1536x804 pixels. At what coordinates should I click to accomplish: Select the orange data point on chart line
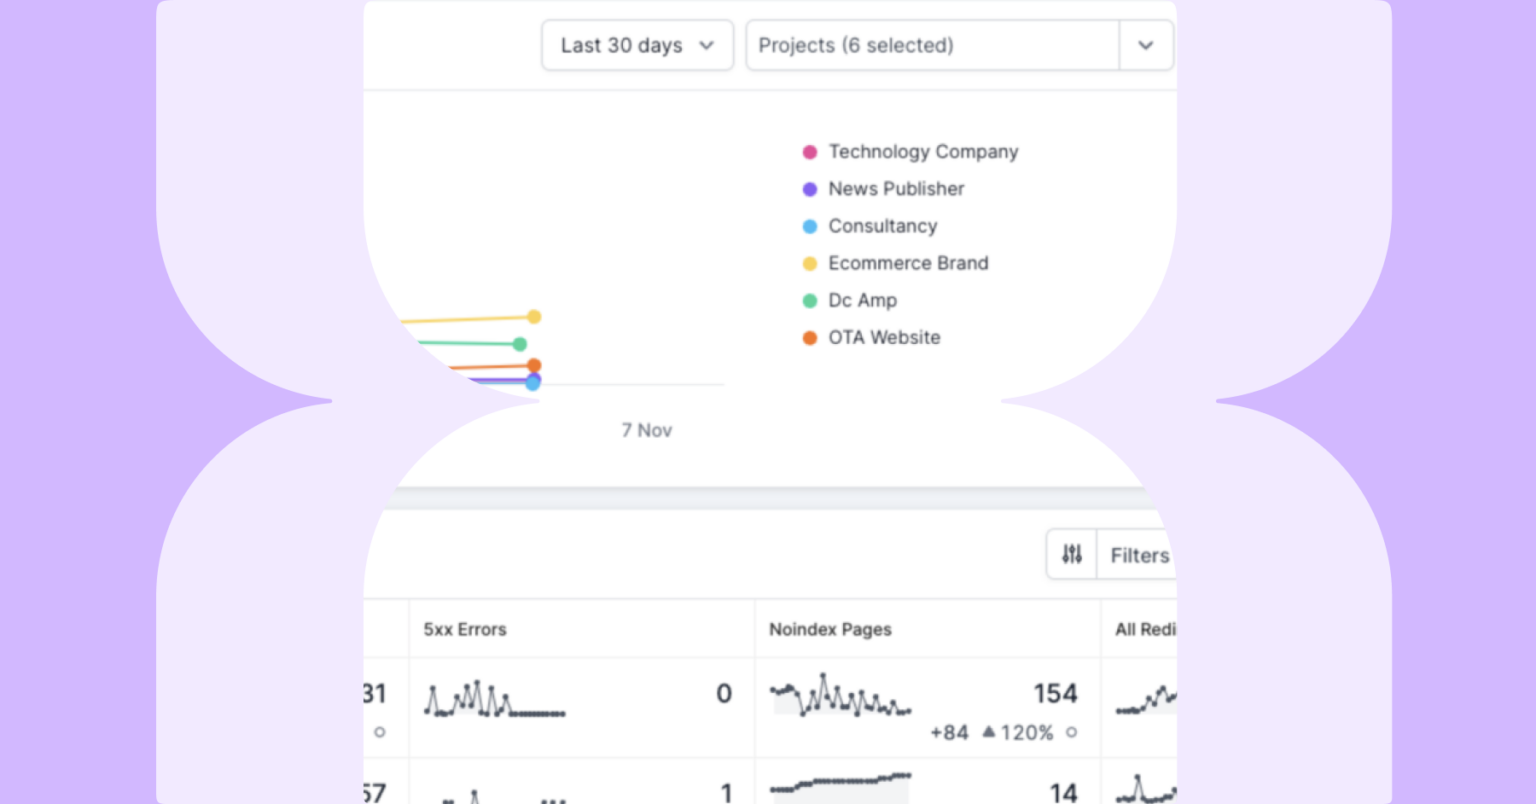tap(534, 366)
